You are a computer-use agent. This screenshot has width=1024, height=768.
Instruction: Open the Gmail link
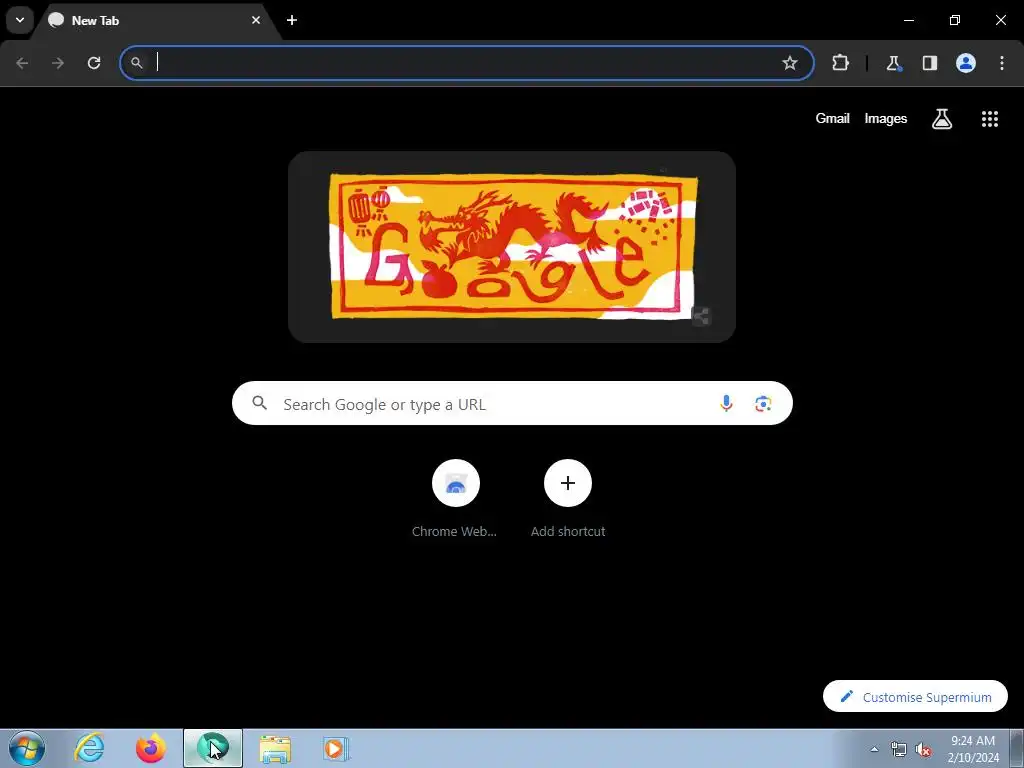(832, 118)
